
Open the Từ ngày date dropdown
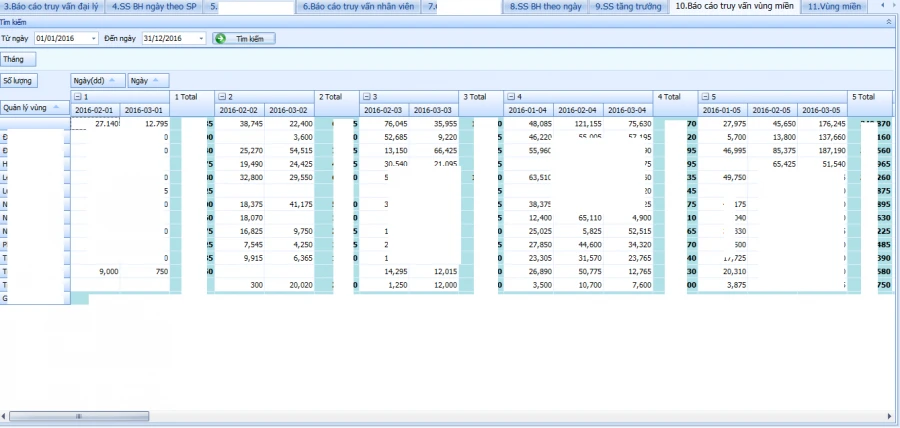coord(94,38)
